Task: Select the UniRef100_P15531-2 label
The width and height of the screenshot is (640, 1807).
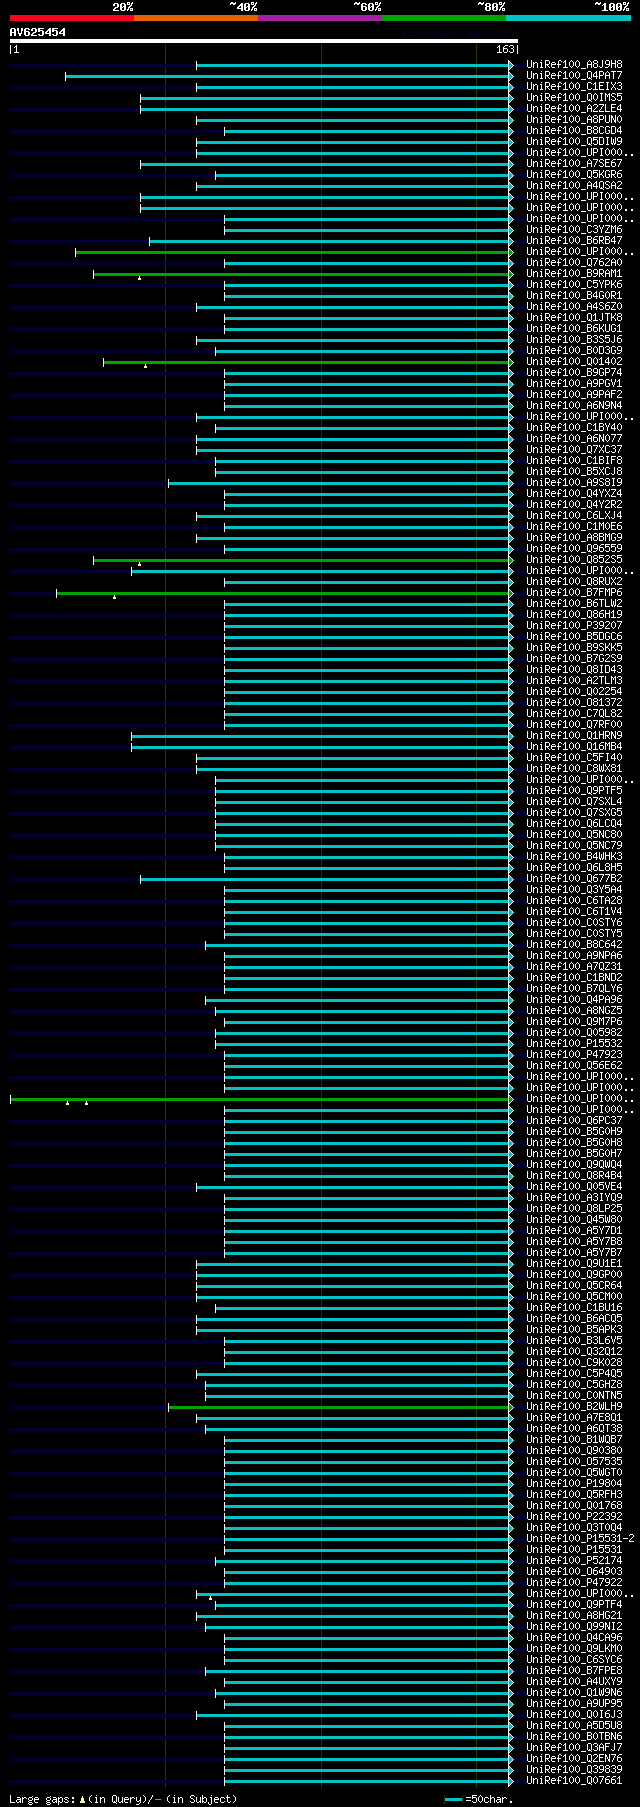Action: (580, 1539)
